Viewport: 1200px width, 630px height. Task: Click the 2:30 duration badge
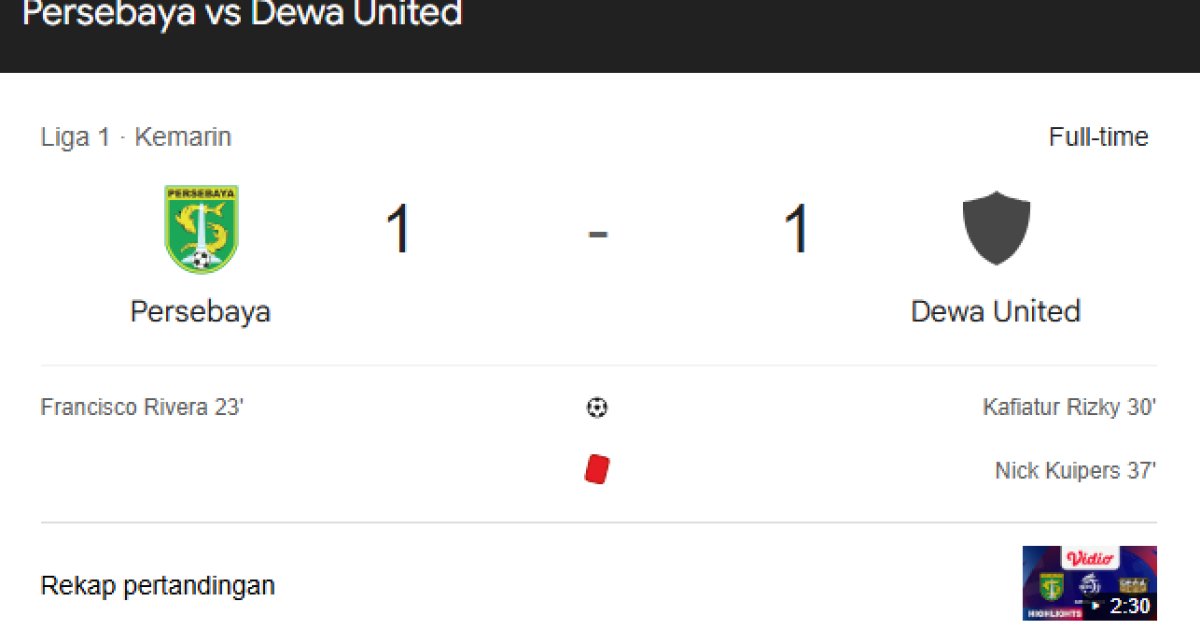(x=1129, y=605)
